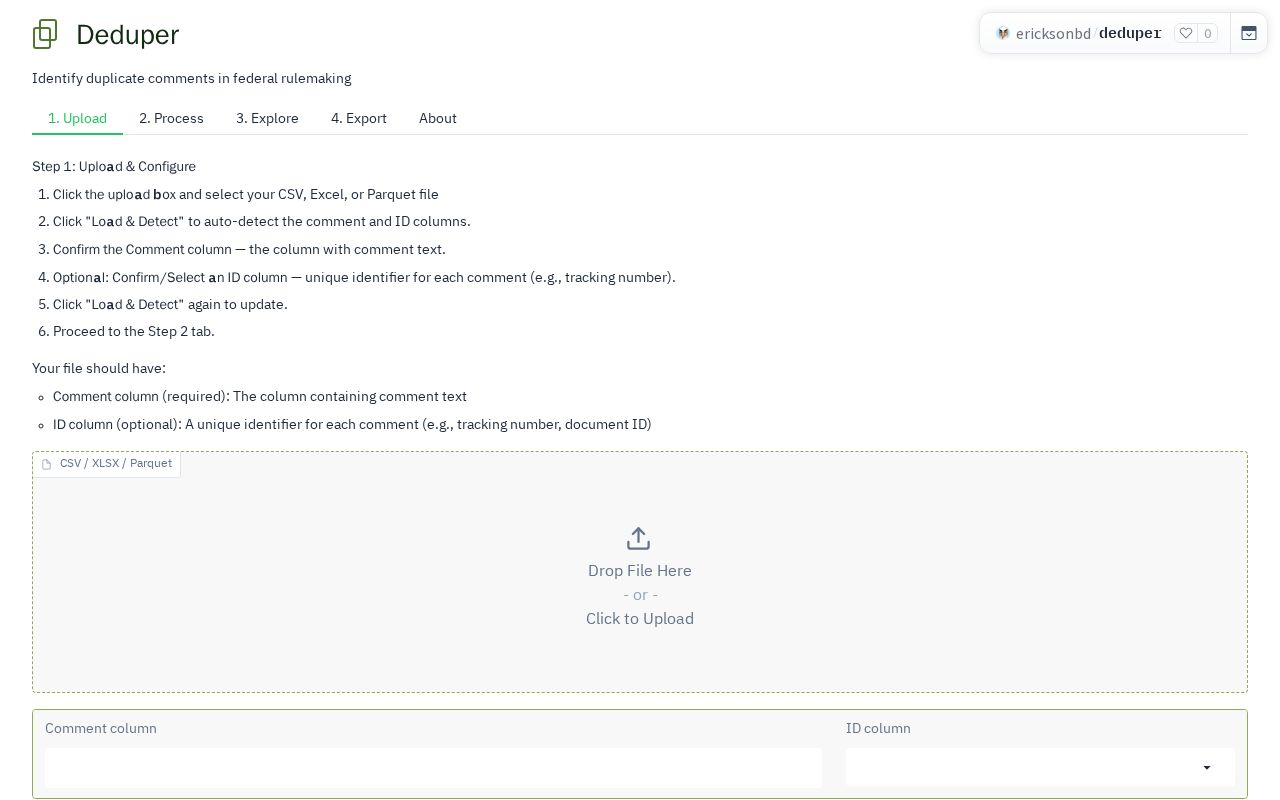Like the space with the heart icon
The height and width of the screenshot is (800, 1280).
1186,33
